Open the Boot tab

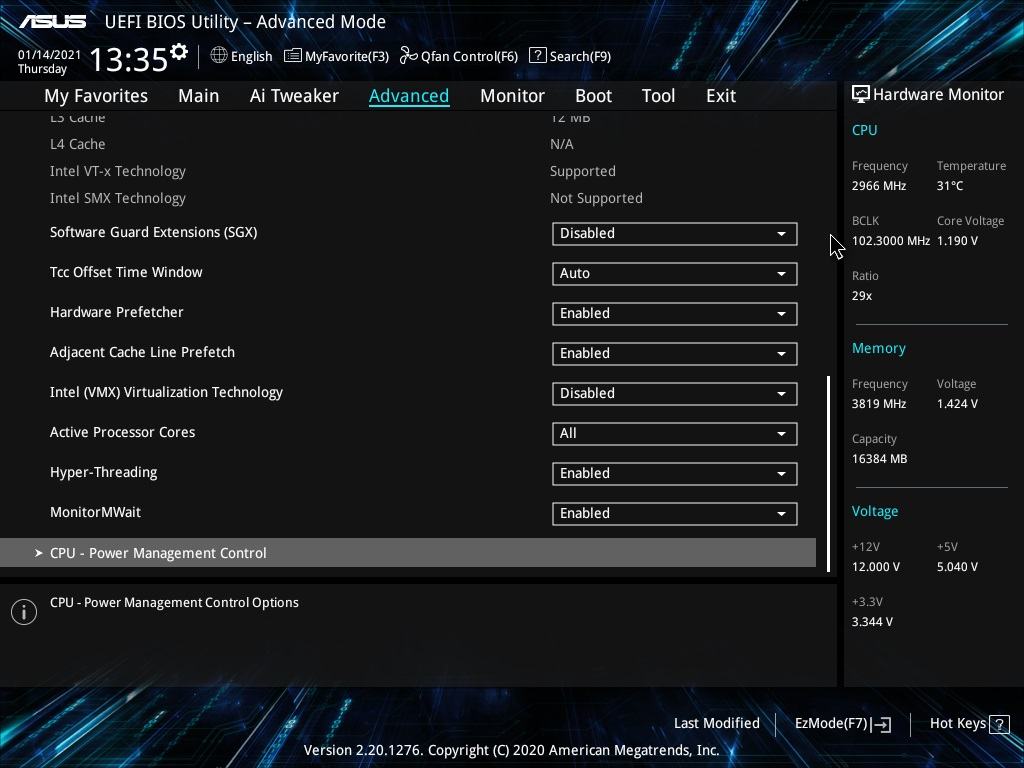click(x=593, y=96)
